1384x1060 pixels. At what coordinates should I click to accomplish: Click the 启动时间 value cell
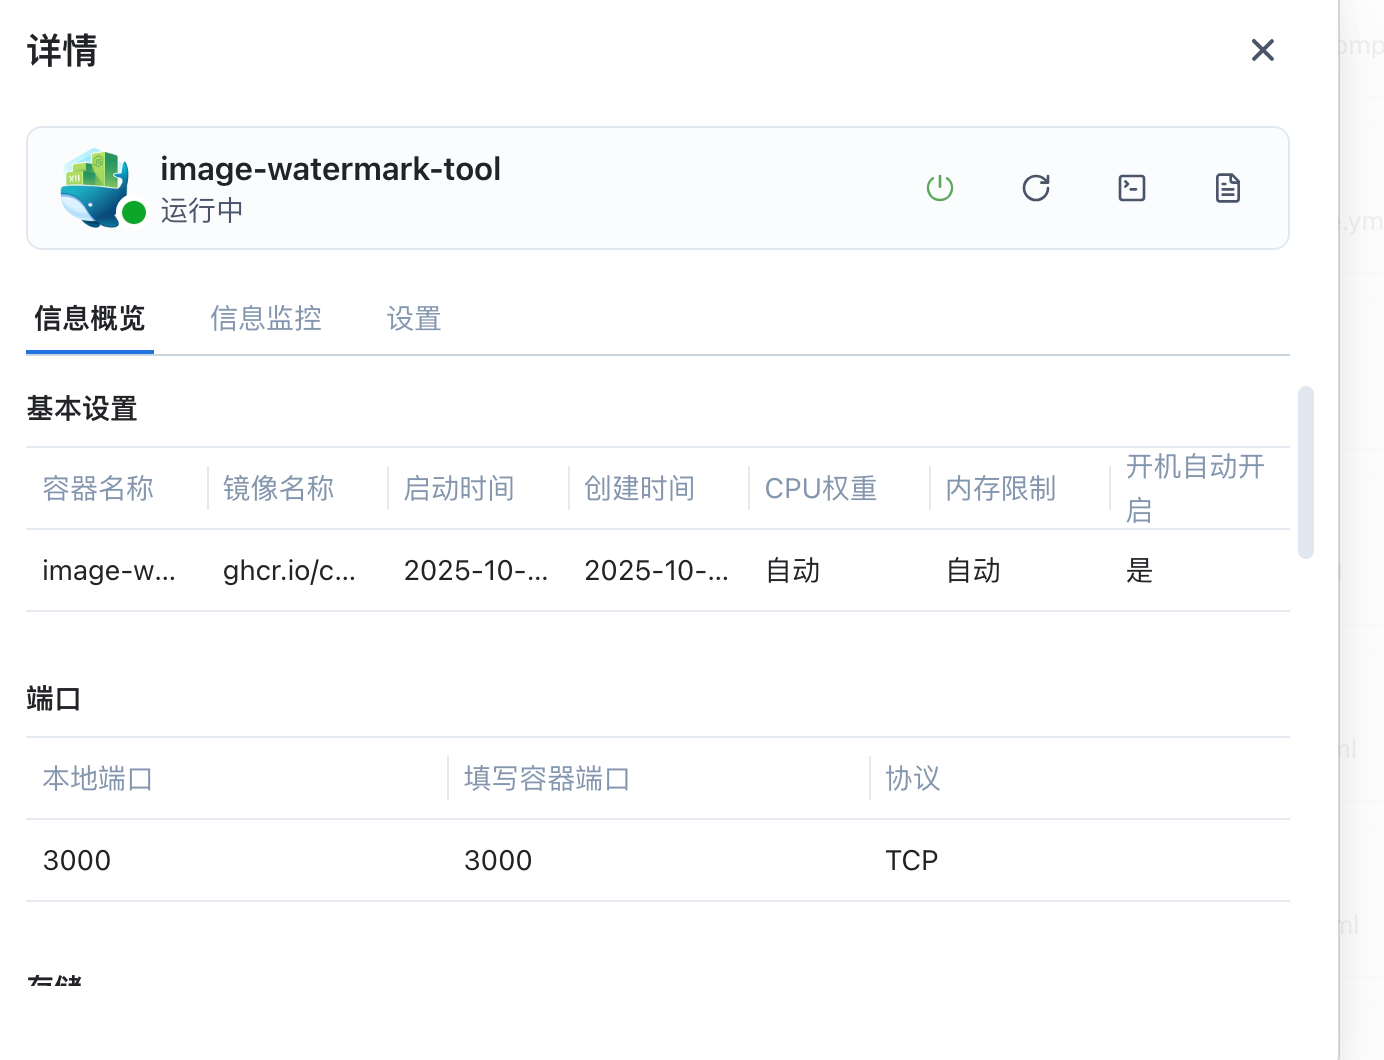pos(476,571)
